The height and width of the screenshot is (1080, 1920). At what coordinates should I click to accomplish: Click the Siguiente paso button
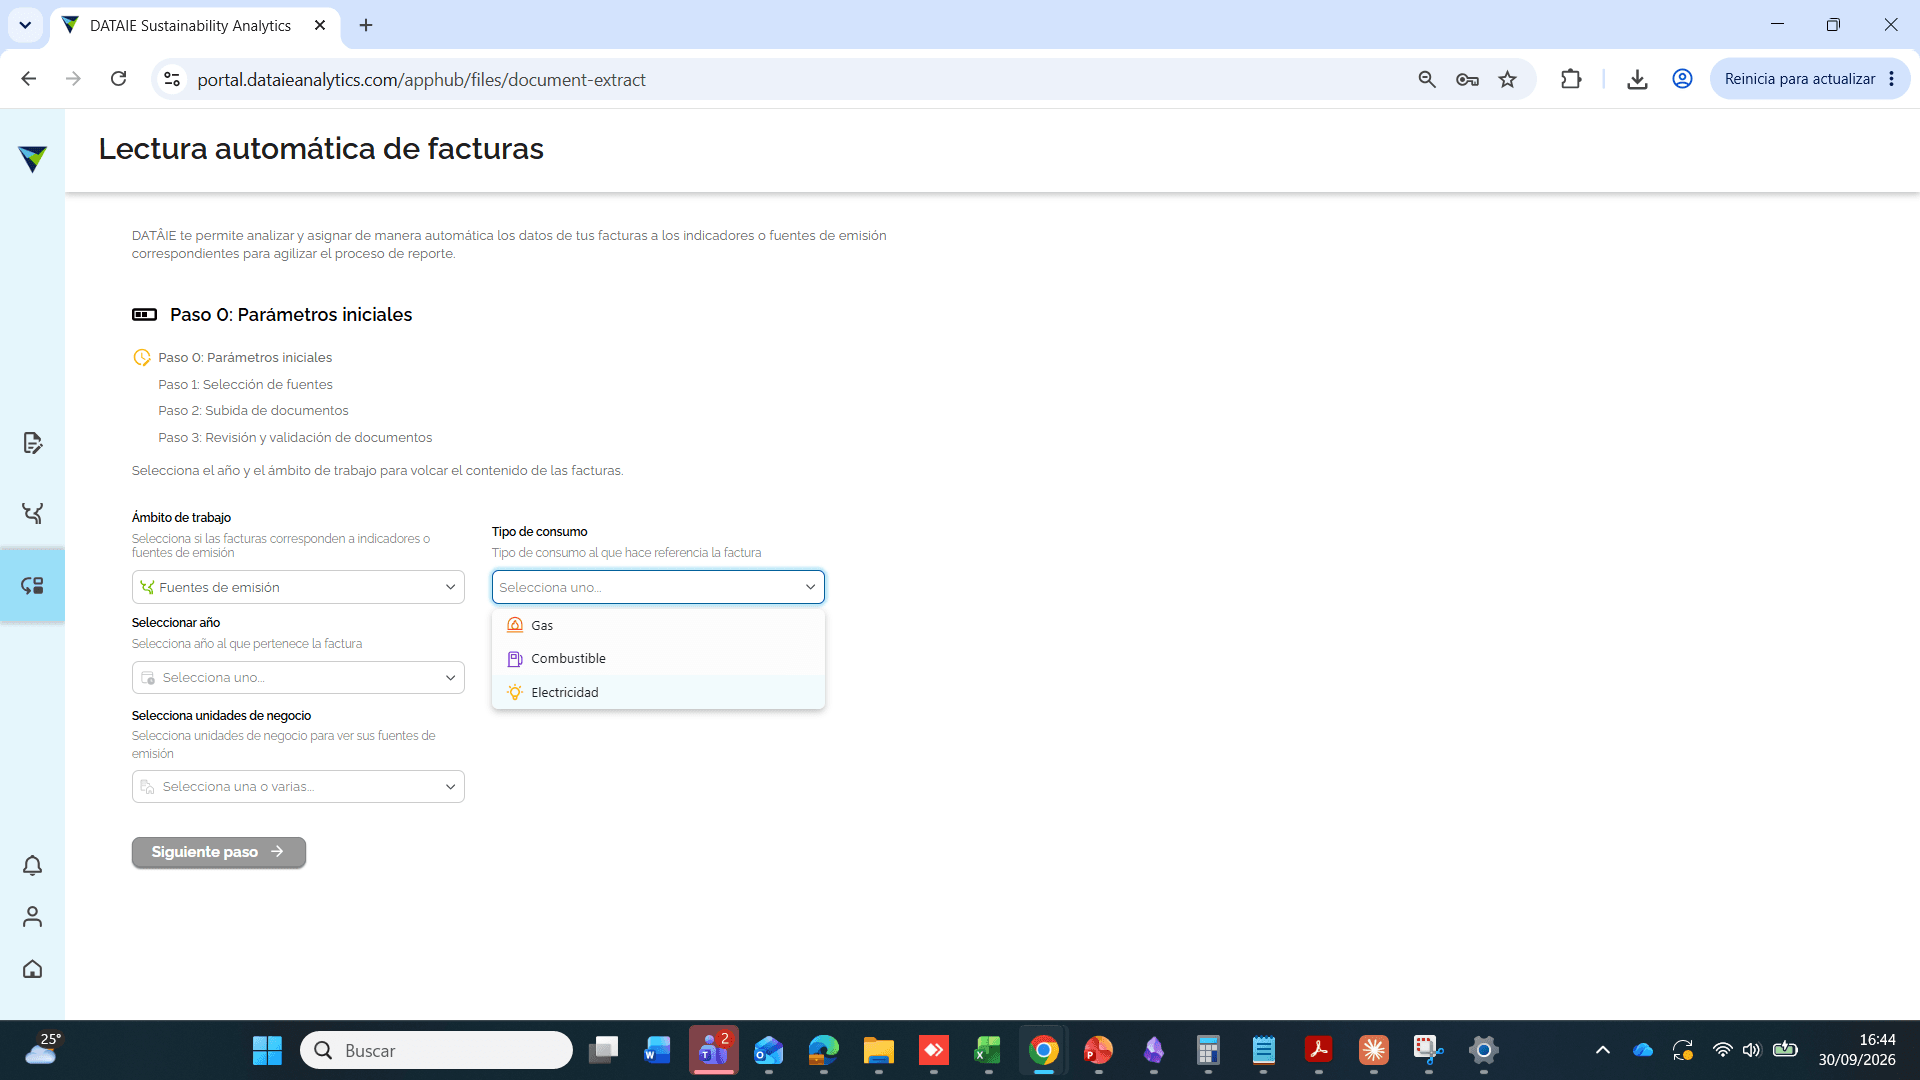tap(219, 852)
